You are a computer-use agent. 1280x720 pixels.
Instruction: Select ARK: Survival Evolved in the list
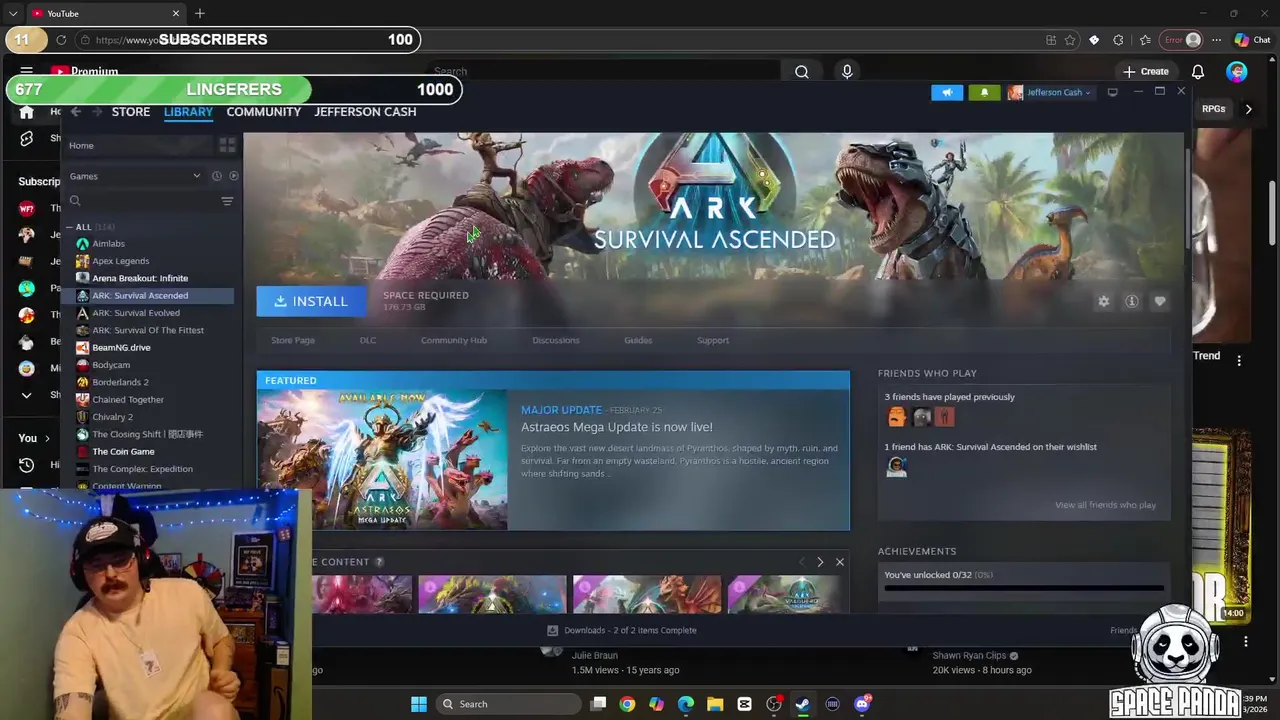[136, 313]
